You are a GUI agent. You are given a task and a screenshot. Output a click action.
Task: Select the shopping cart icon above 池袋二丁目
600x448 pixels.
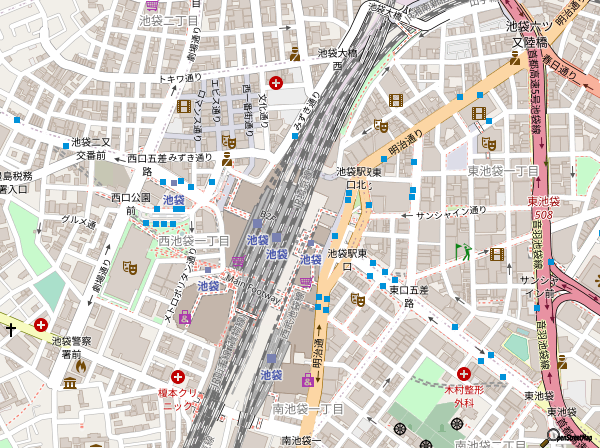(x=151, y=6)
